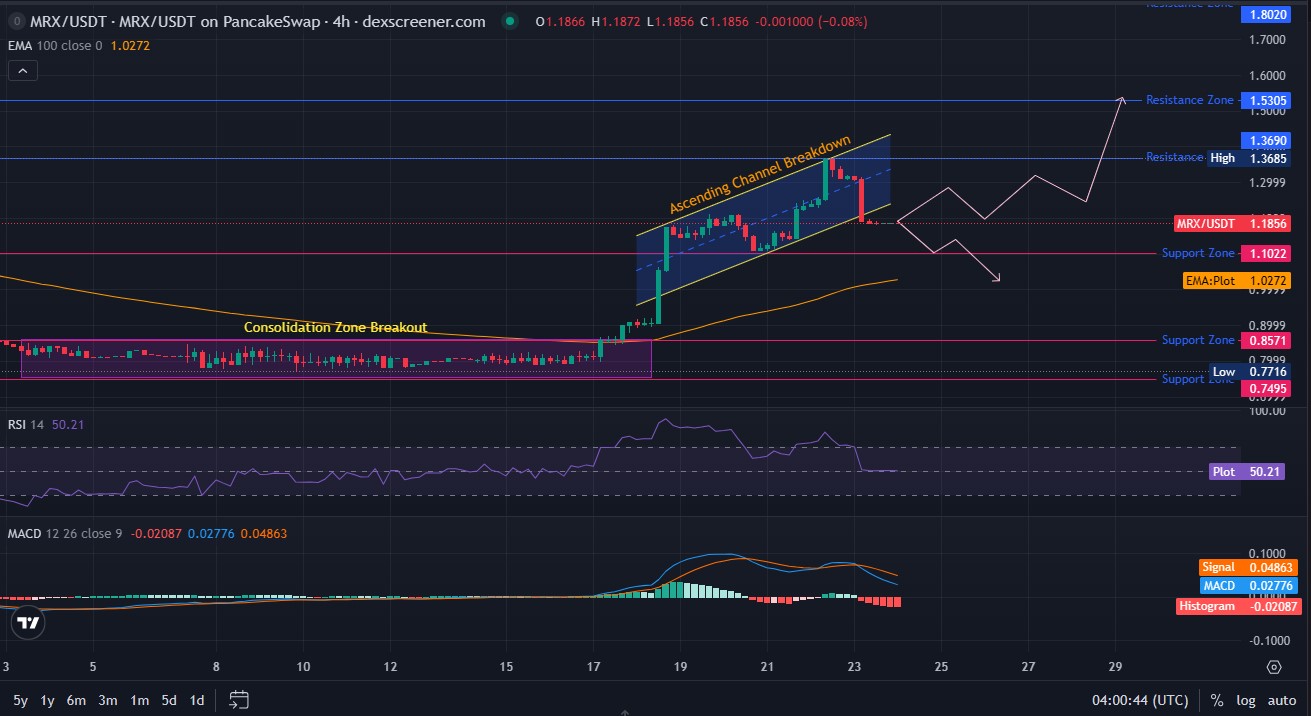Screen dimensions: 1311x716
Task: Select the 1y time range
Action: [x=47, y=700]
